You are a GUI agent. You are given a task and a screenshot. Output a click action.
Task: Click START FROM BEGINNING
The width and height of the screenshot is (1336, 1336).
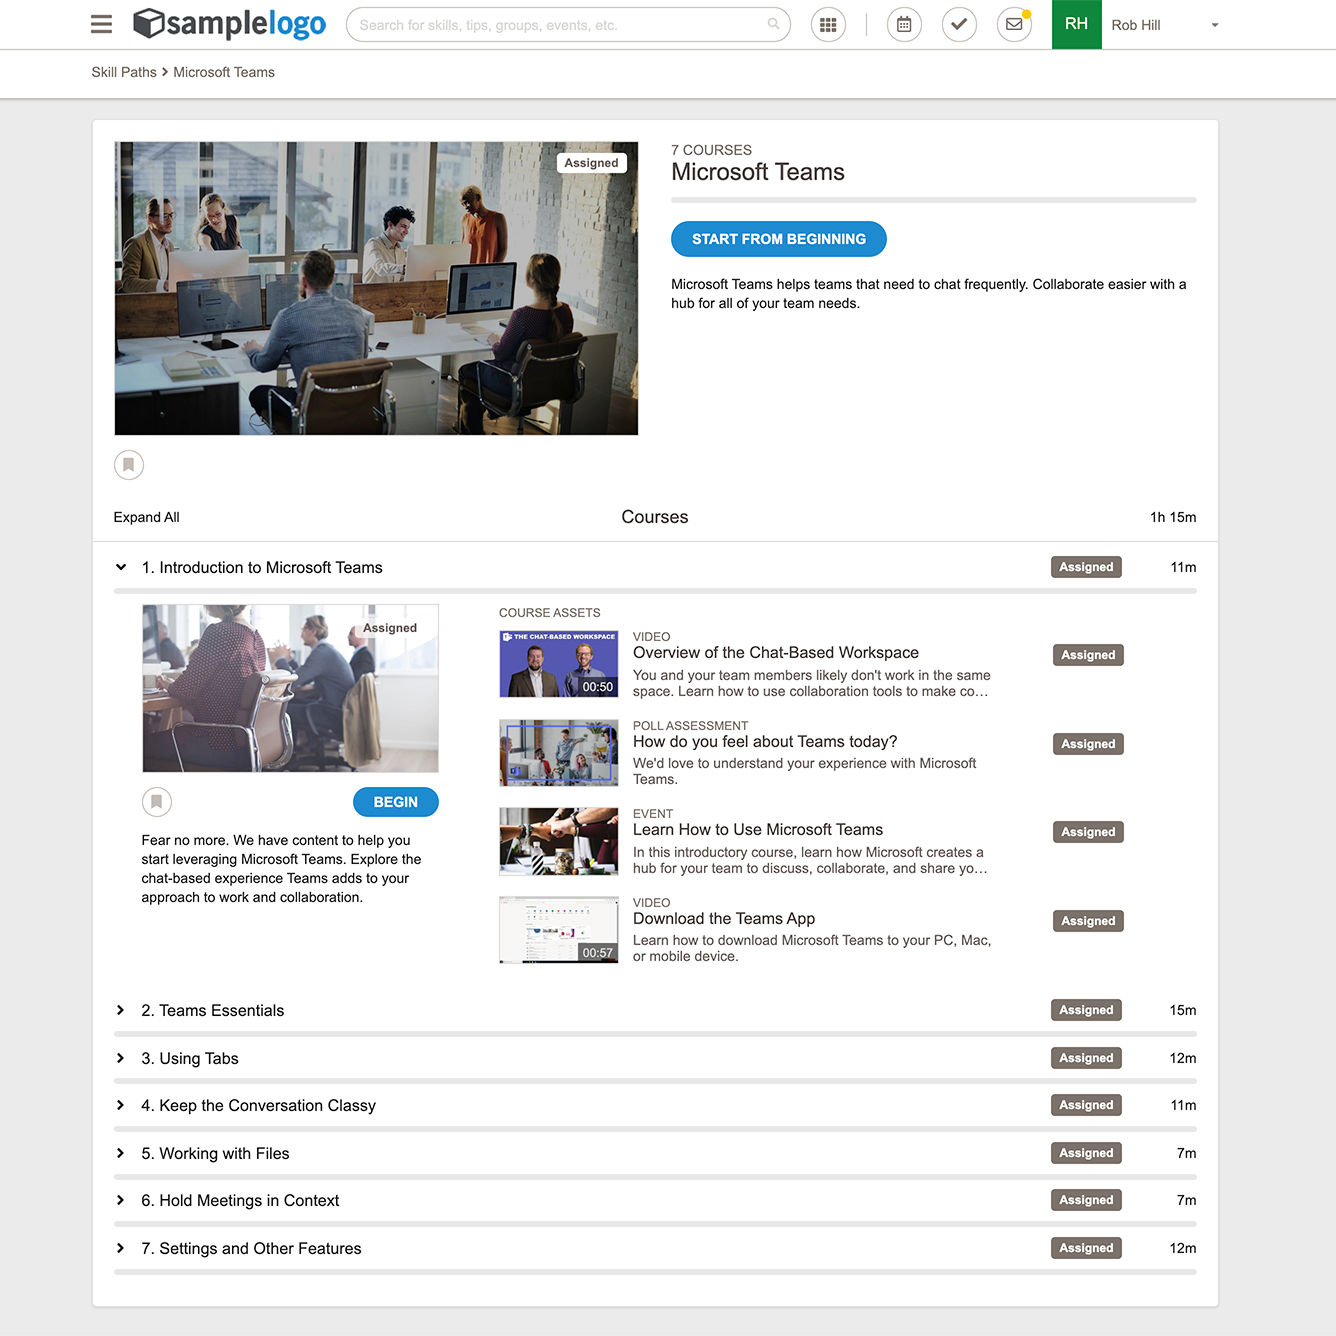click(778, 238)
